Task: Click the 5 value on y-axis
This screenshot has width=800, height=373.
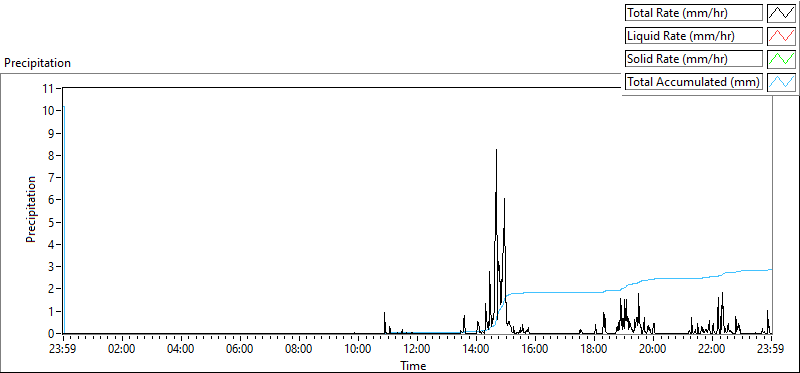Action: pyautogui.click(x=51, y=222)
